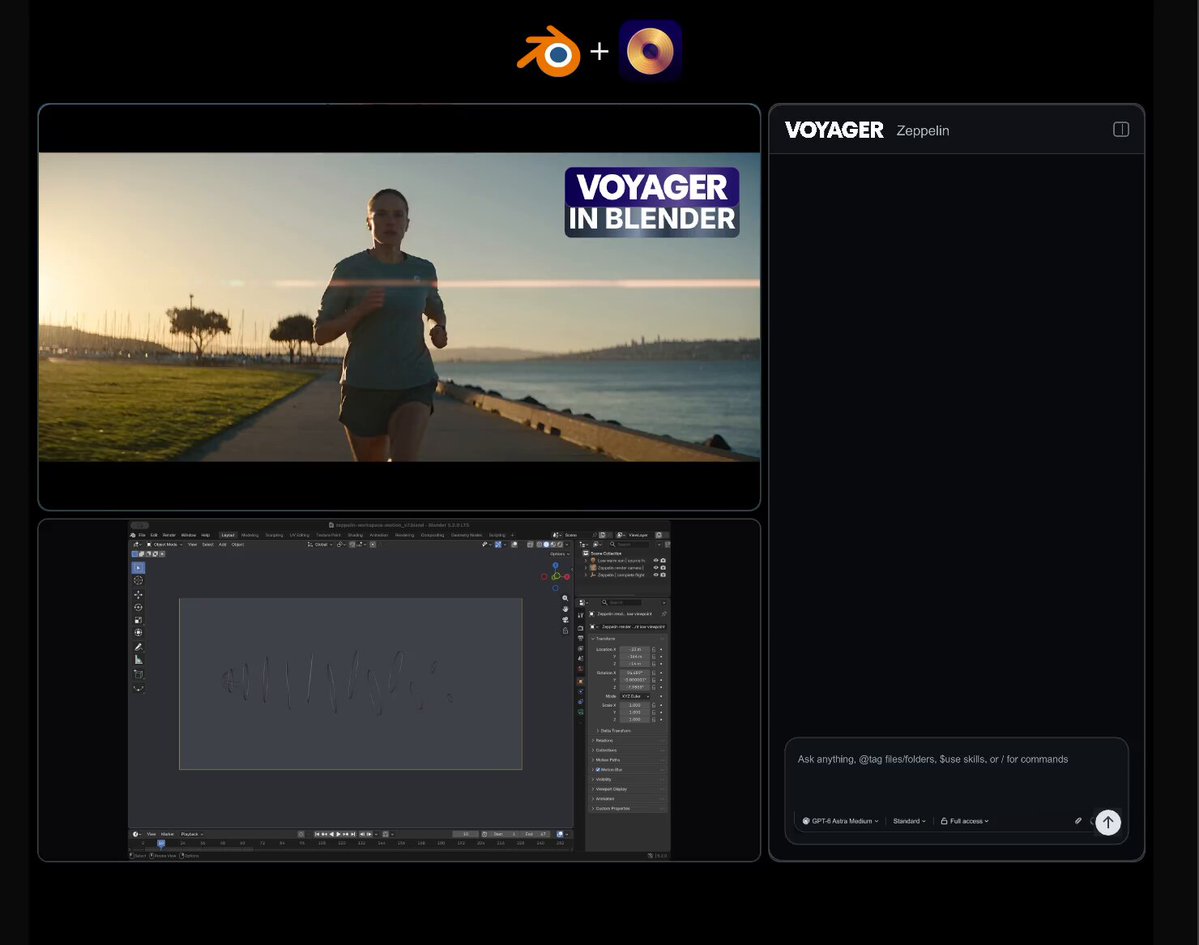Screen dimensions: 1199x945
Task: Attach a file with the paperclip icon
Action: click(x=1078, y=821)
